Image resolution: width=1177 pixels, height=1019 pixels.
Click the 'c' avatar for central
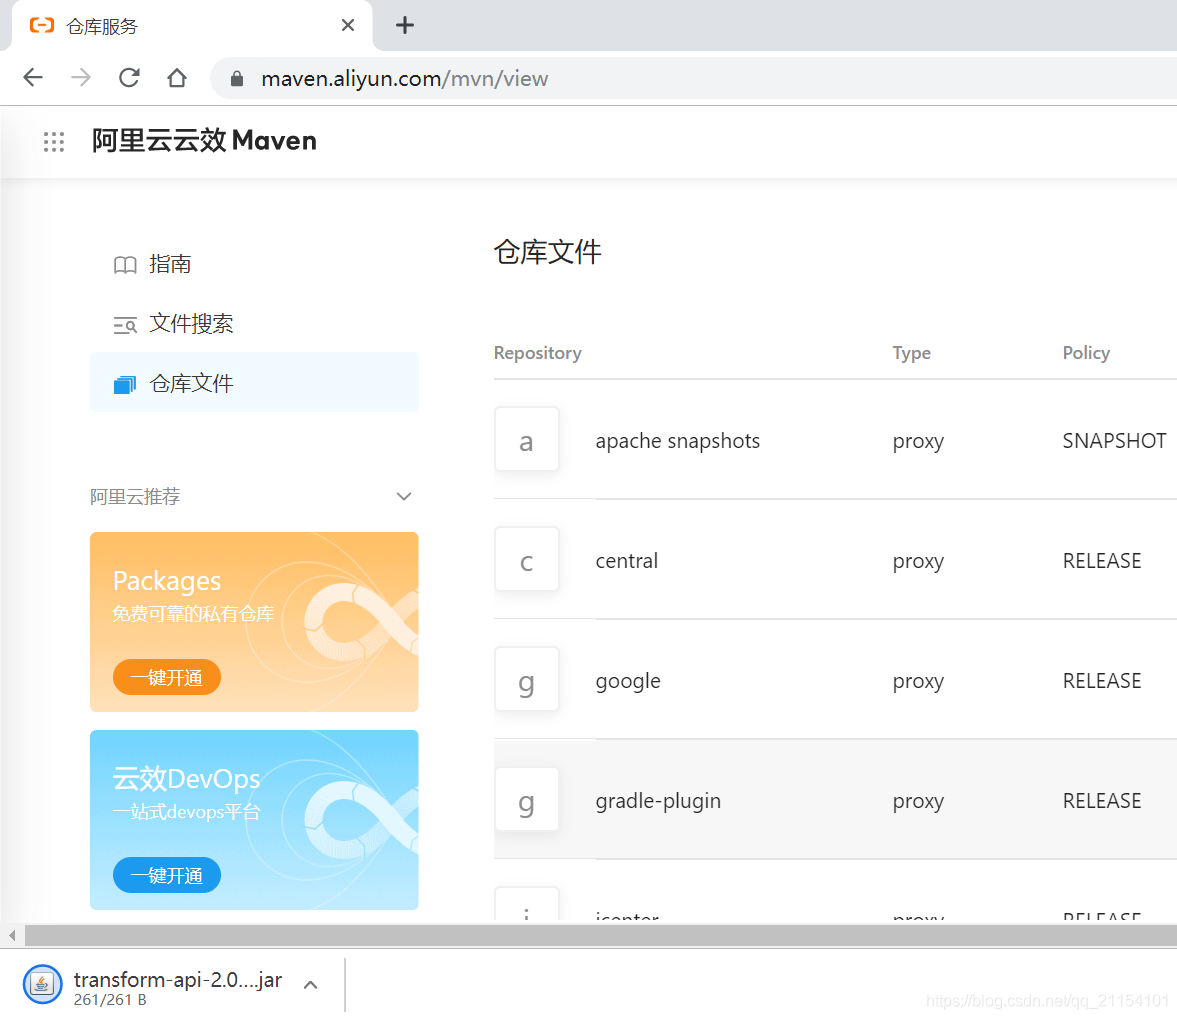(x=527, y=560)
